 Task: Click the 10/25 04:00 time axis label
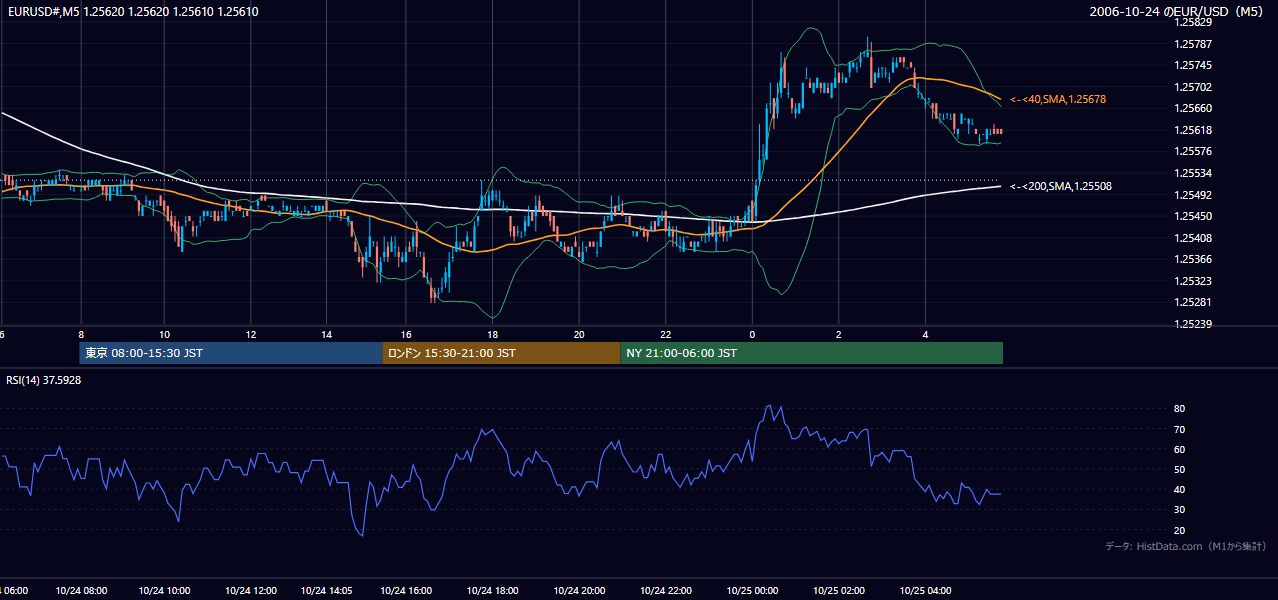pos(925,591)
